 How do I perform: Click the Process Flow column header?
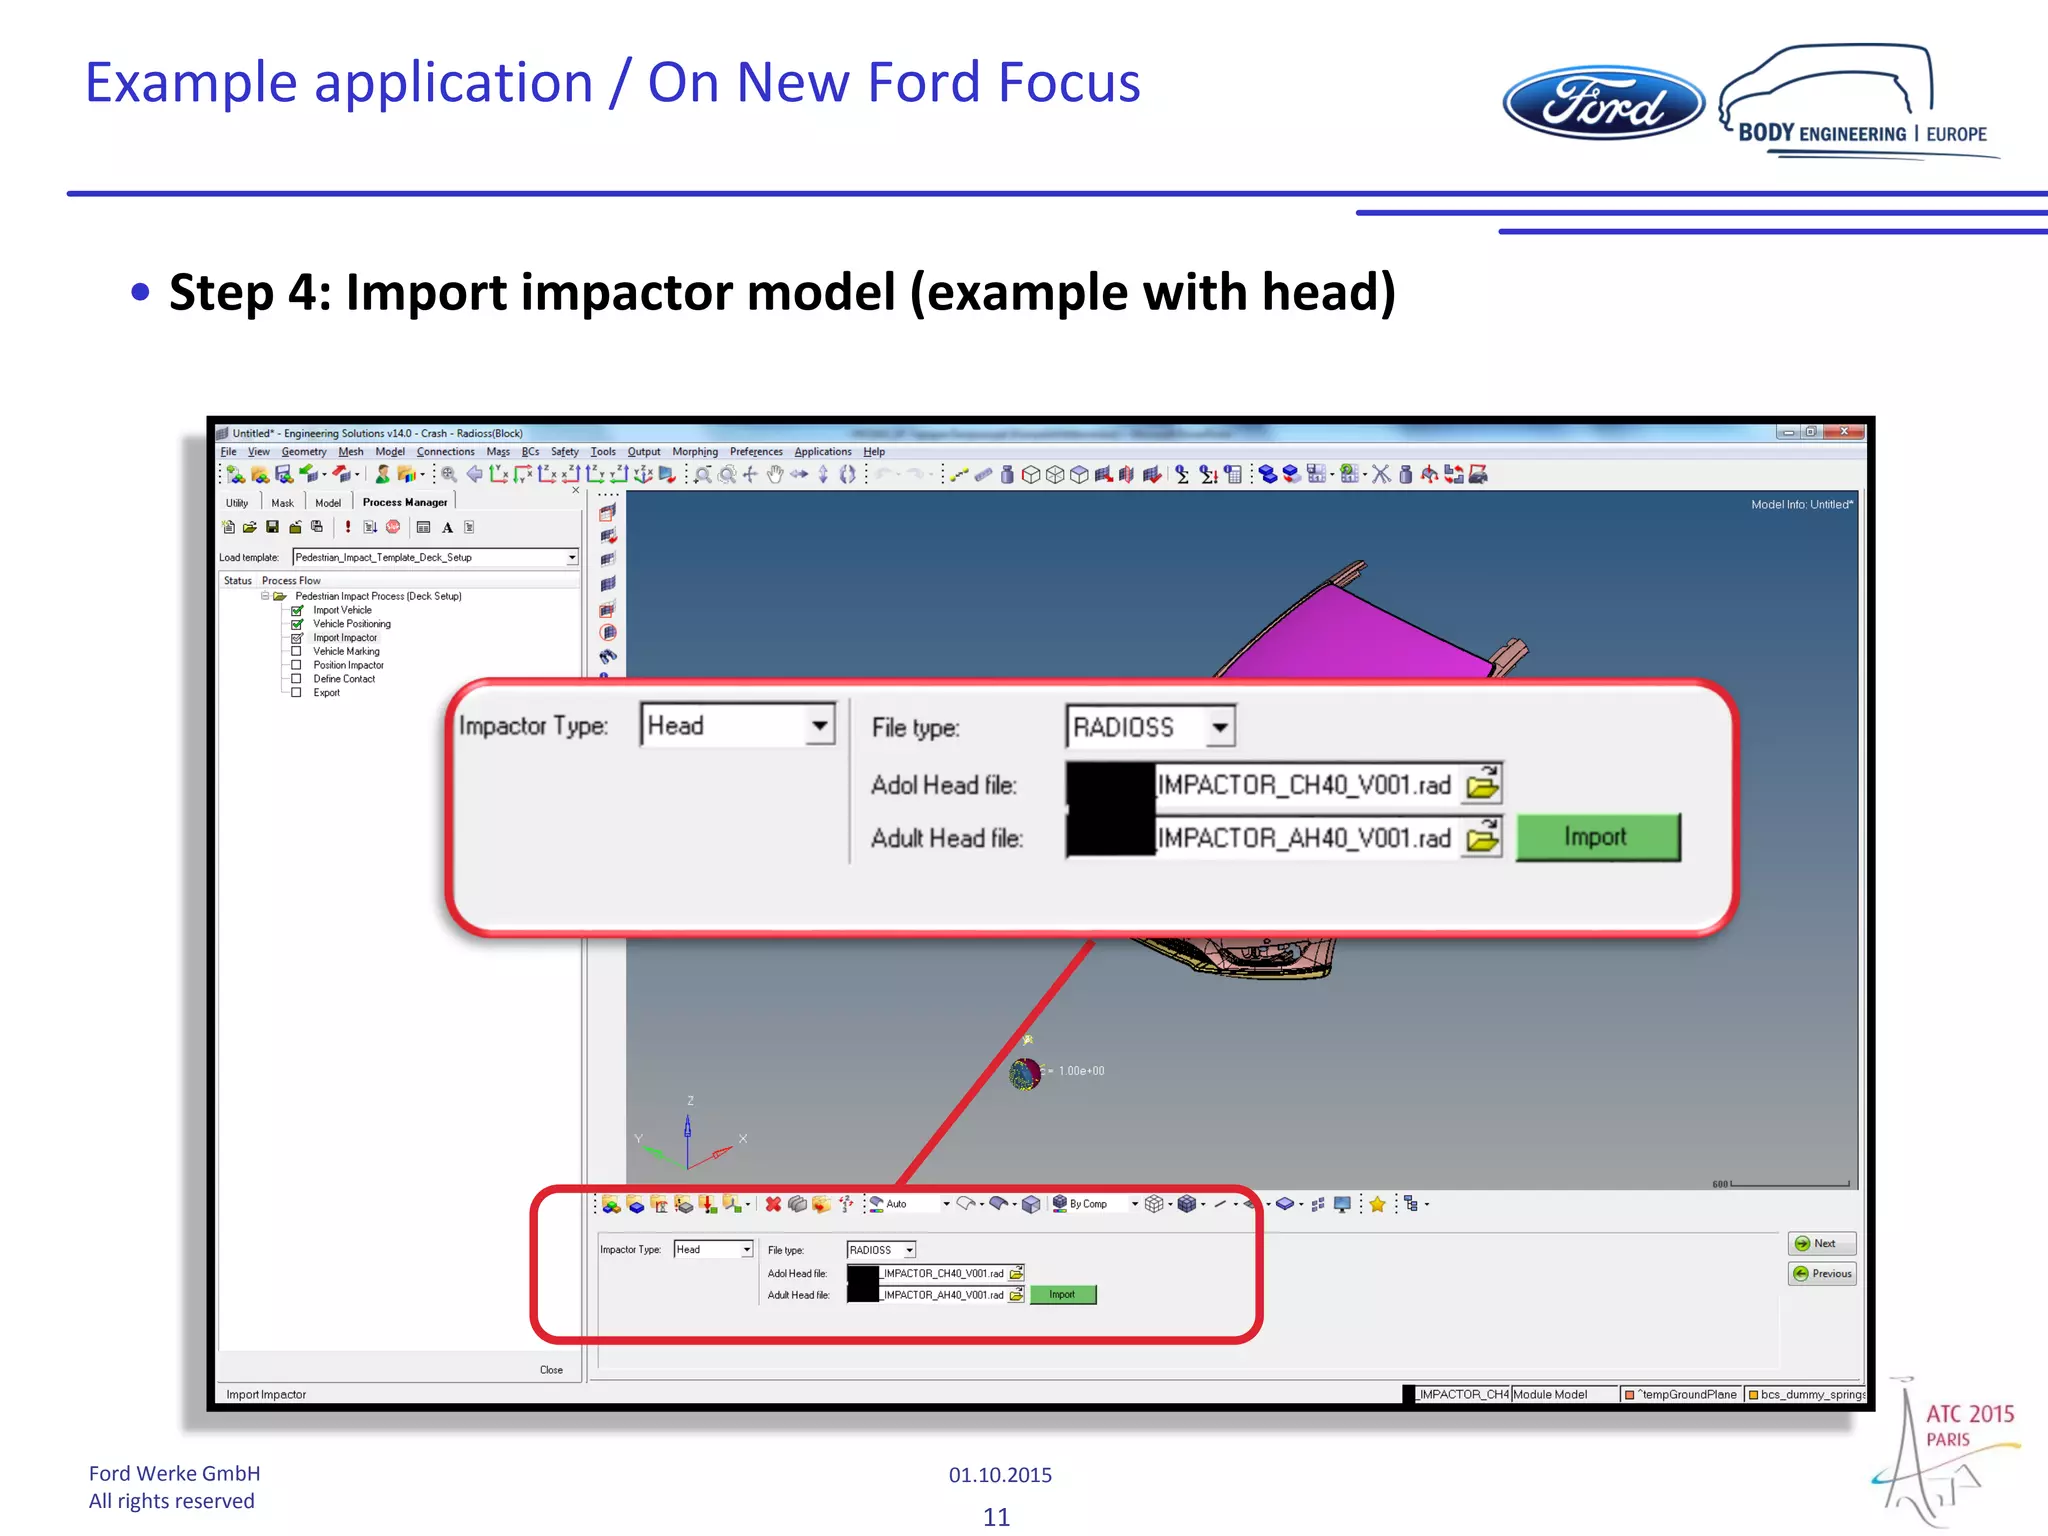click(x=291, y=581)
